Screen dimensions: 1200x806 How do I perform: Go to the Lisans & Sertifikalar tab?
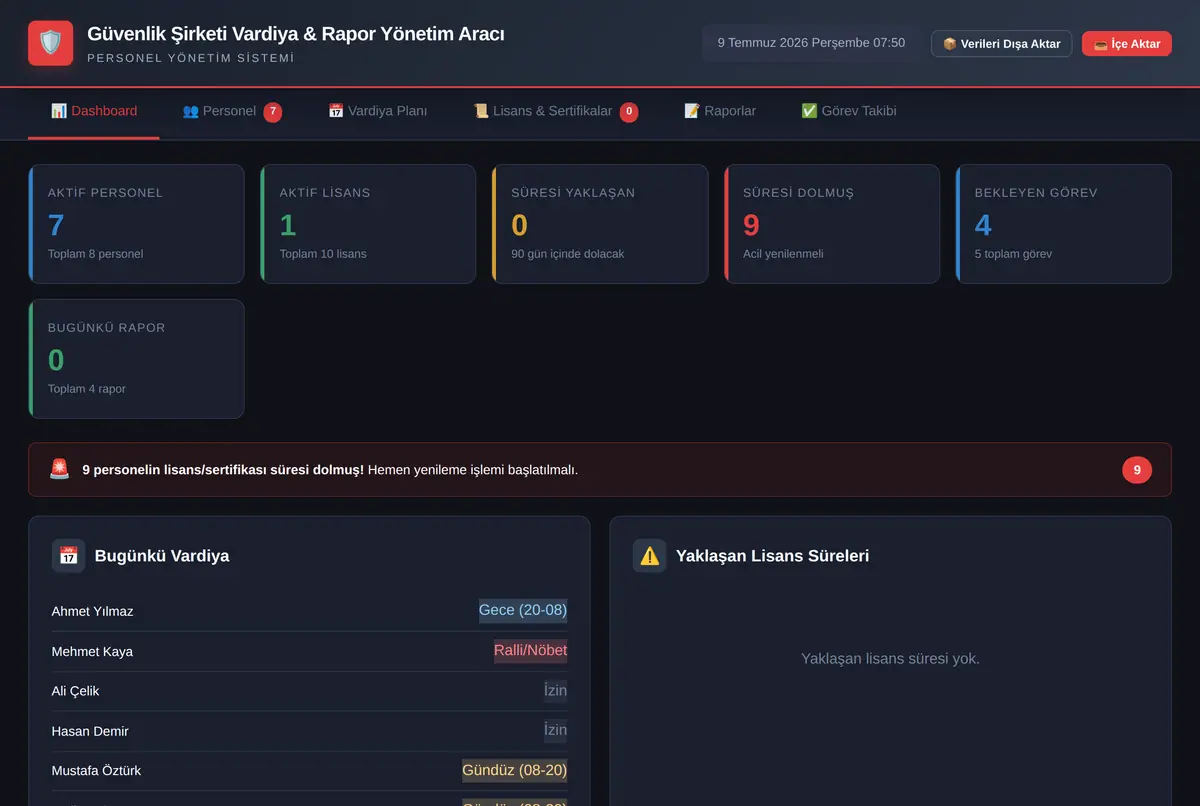pos(555,112)
